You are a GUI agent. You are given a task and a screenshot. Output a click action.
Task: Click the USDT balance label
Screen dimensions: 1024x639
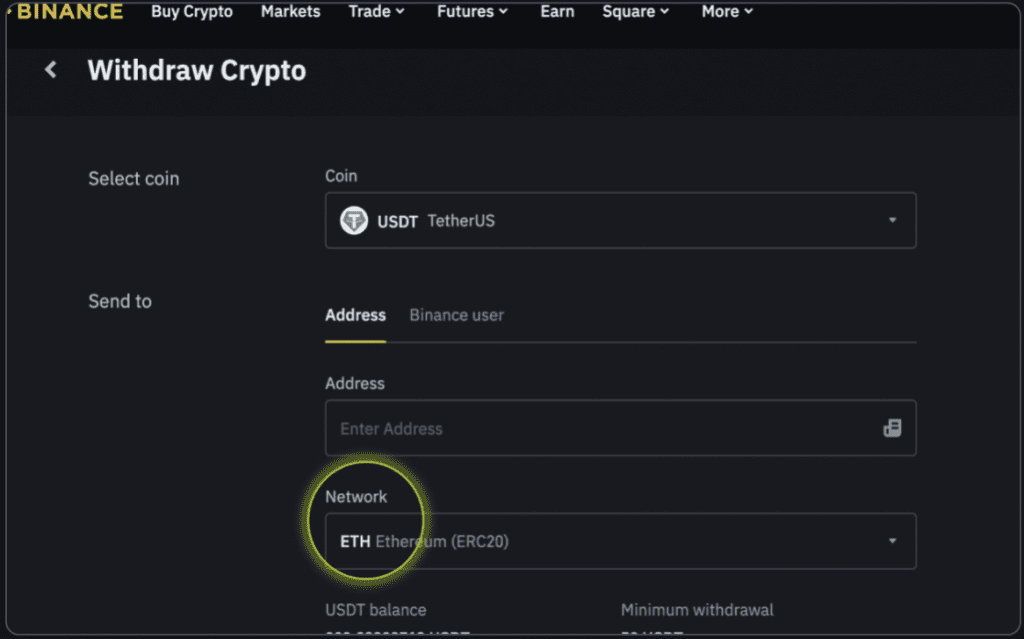(375, 610)
